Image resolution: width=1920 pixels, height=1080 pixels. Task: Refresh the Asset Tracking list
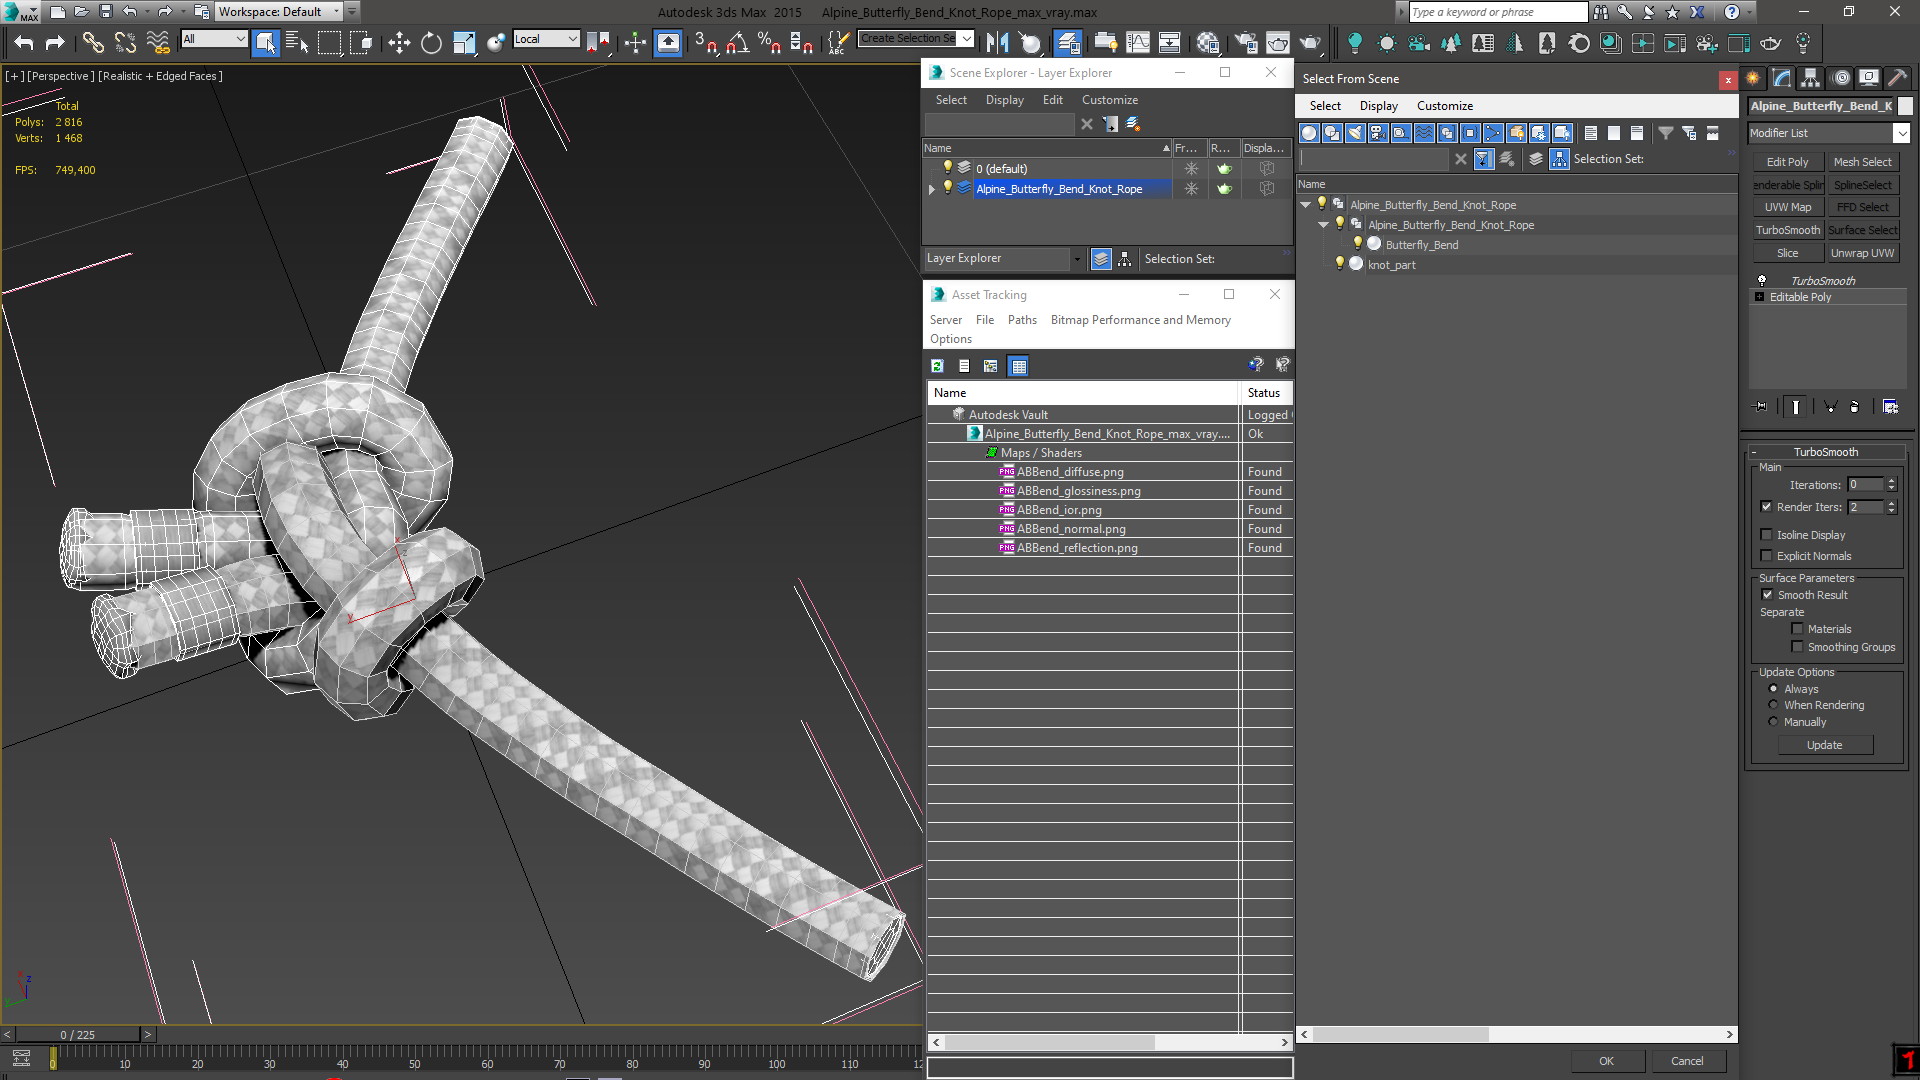pos(937,366)
